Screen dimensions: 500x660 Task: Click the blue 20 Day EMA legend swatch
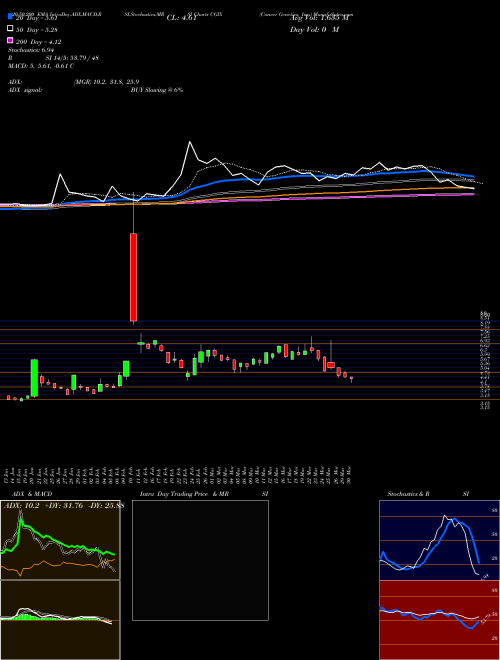click(10, 17)
